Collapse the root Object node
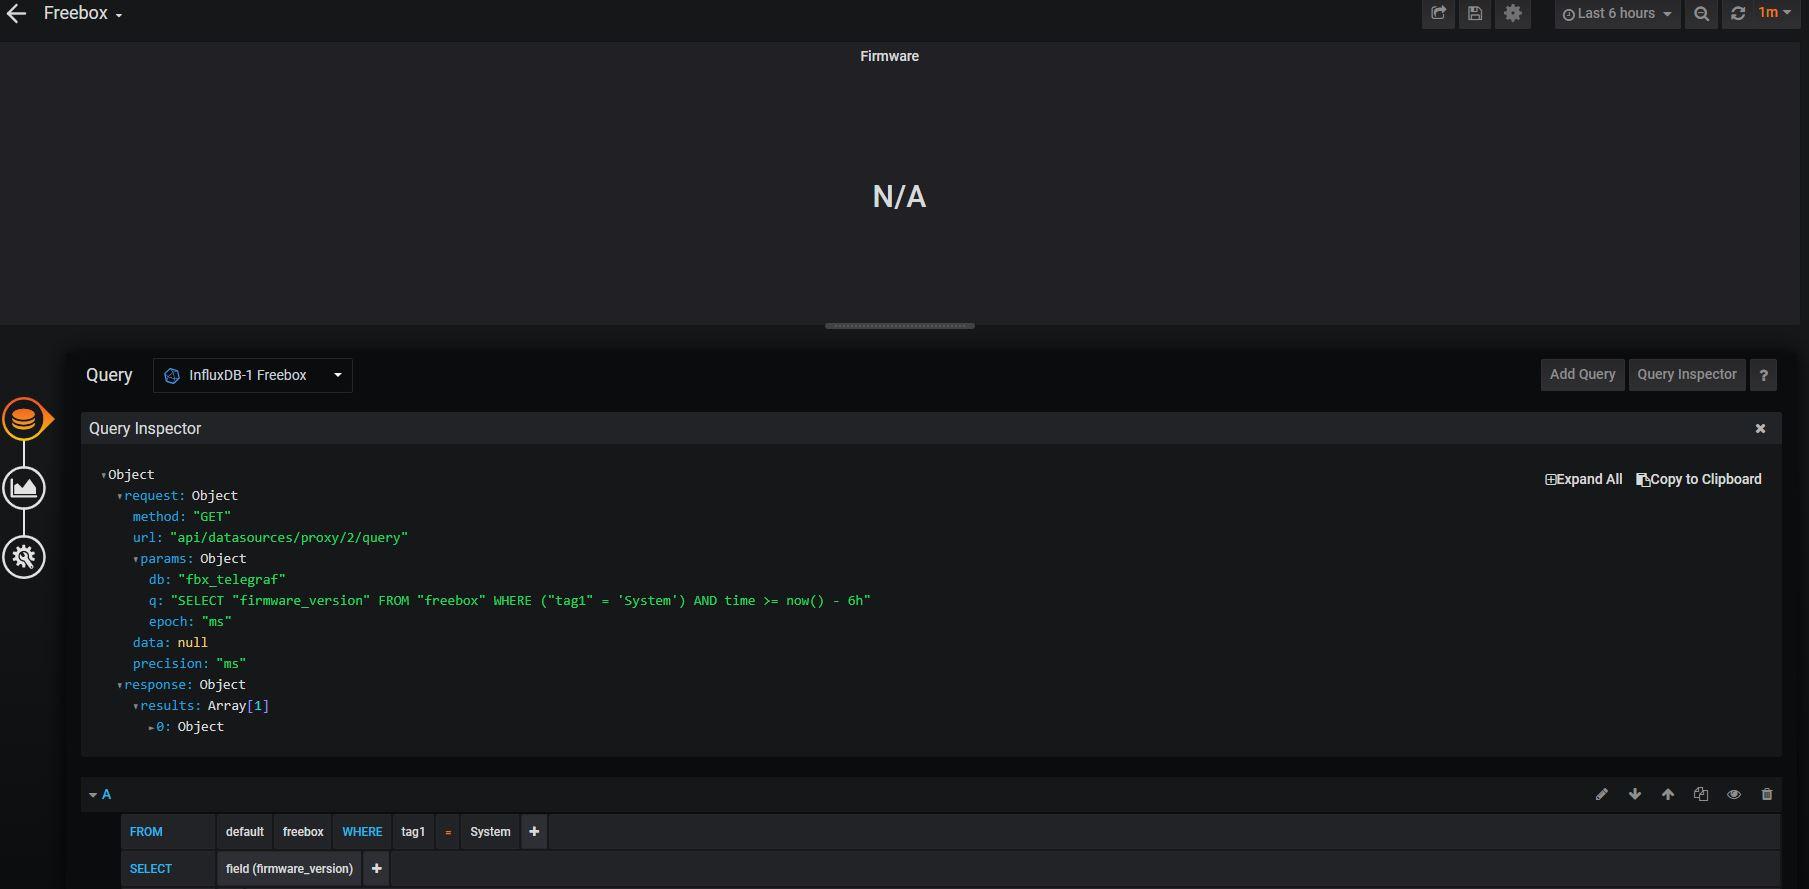This screenshot has width=1809, height=889. tap(103, 475)
